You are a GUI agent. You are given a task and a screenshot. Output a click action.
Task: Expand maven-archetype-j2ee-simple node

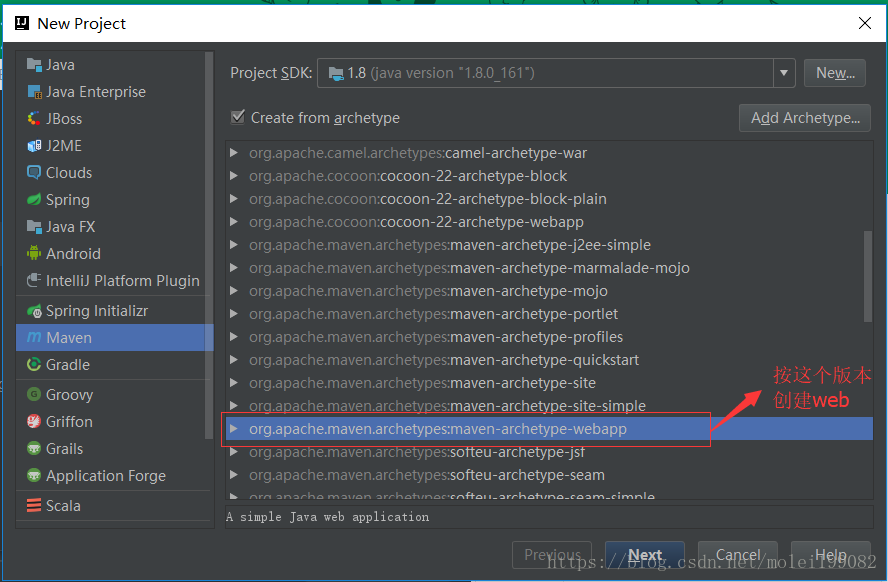tap(233, 245)
